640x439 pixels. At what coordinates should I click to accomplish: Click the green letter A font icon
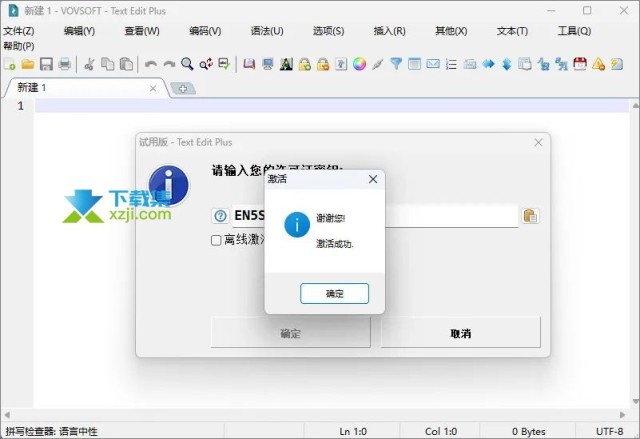286,64
